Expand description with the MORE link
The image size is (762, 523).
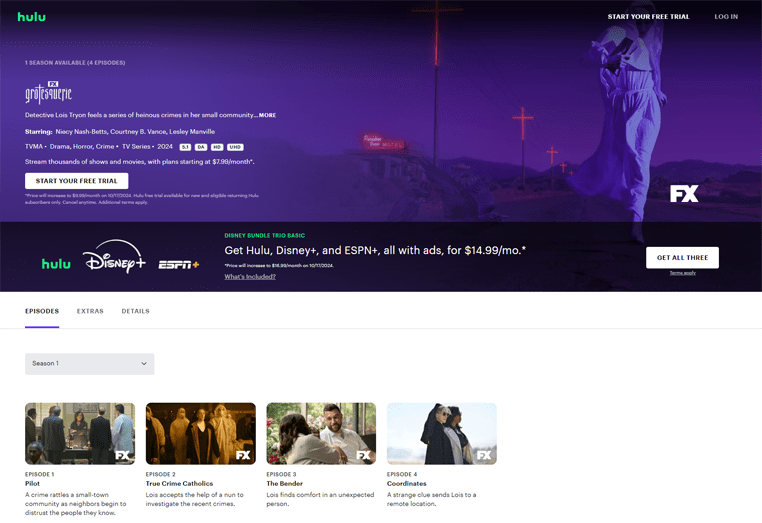267,115
